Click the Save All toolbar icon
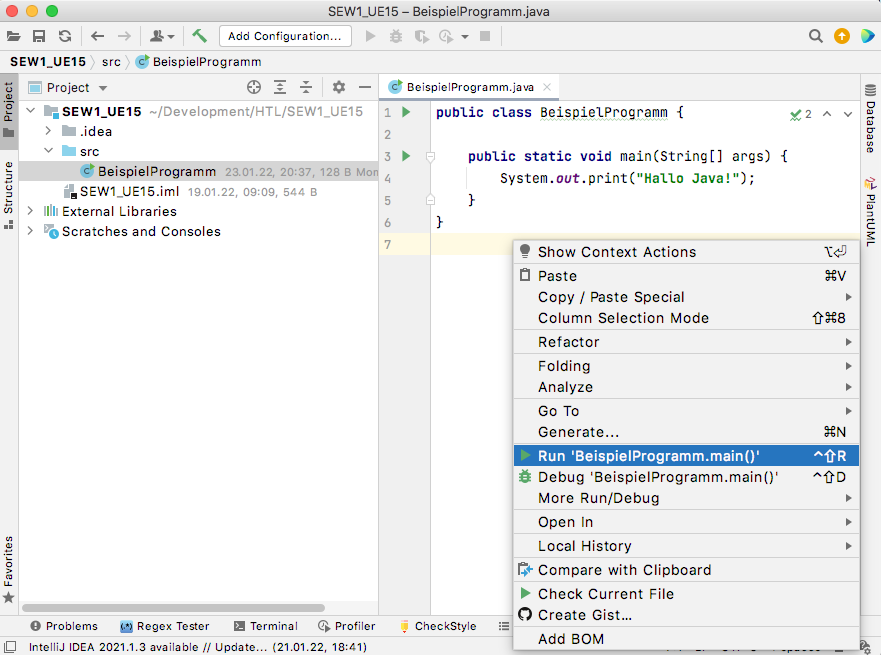This screenshot has height=655, width=881. point(39,36)
